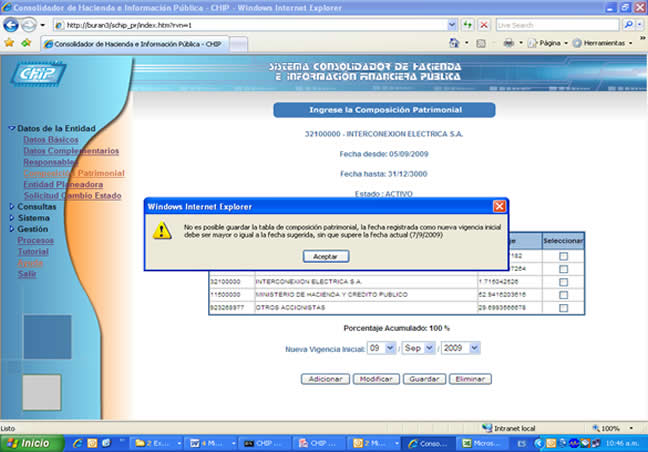Open the Favorites Center star icon
The height and width of the screenshot is (452, 648).
[x=9, y=43]
